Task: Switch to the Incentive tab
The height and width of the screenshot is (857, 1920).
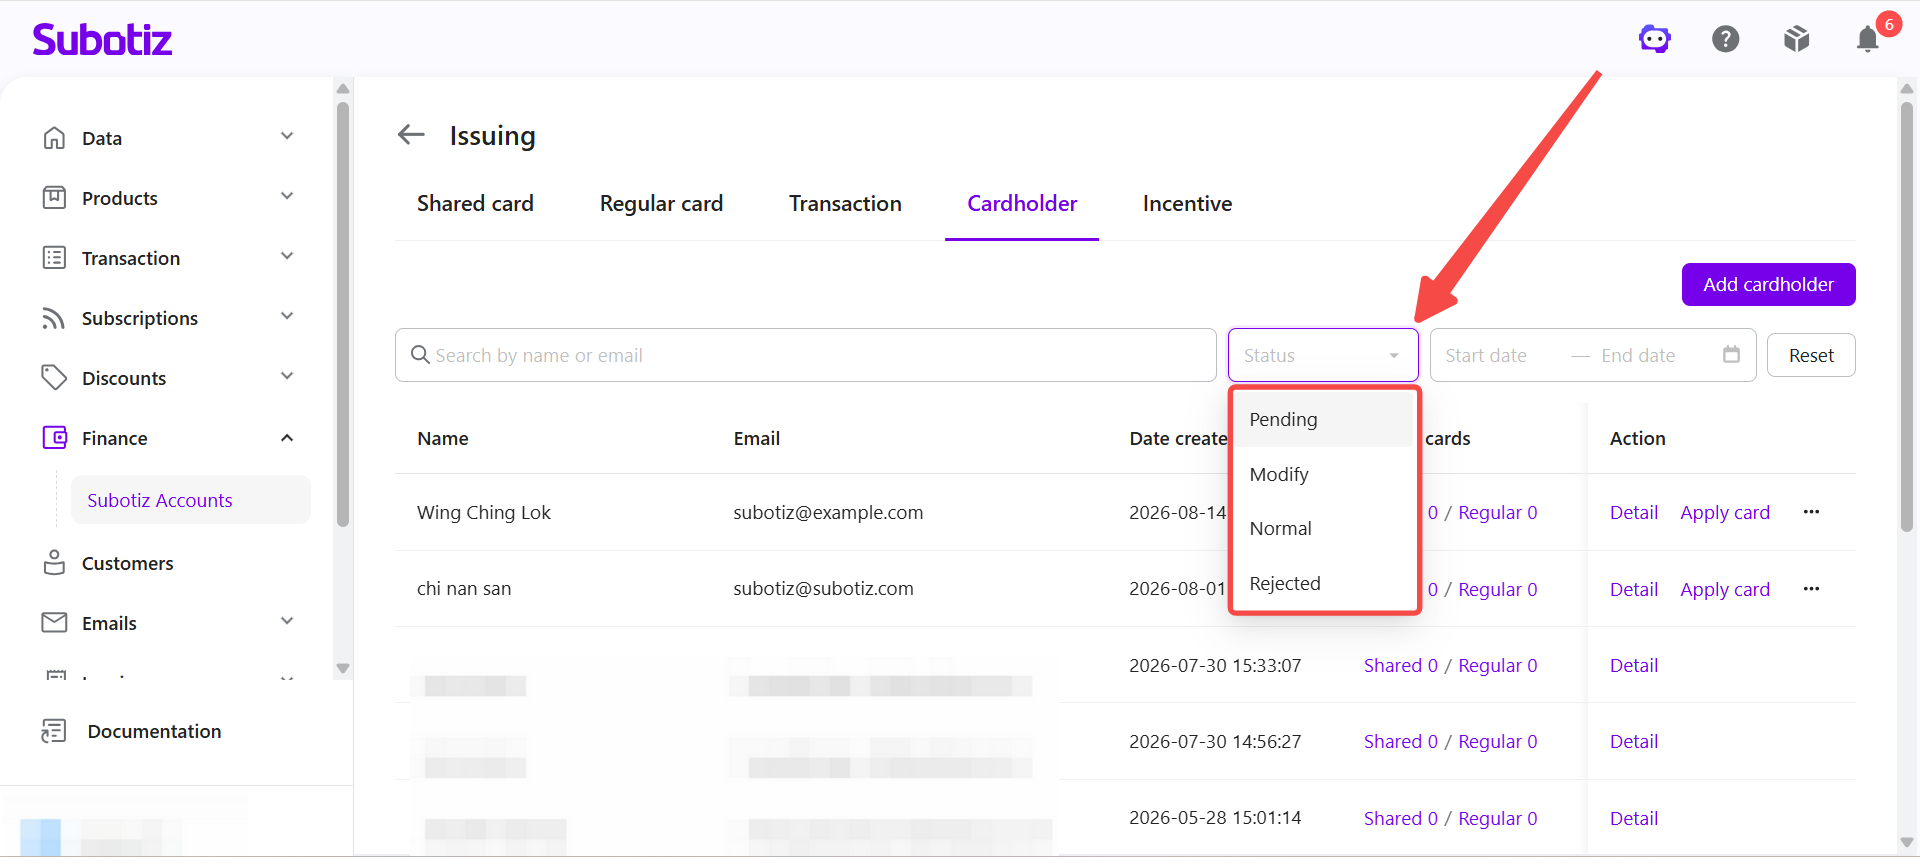Action: pyautogui.click(x=1187, y=203)
